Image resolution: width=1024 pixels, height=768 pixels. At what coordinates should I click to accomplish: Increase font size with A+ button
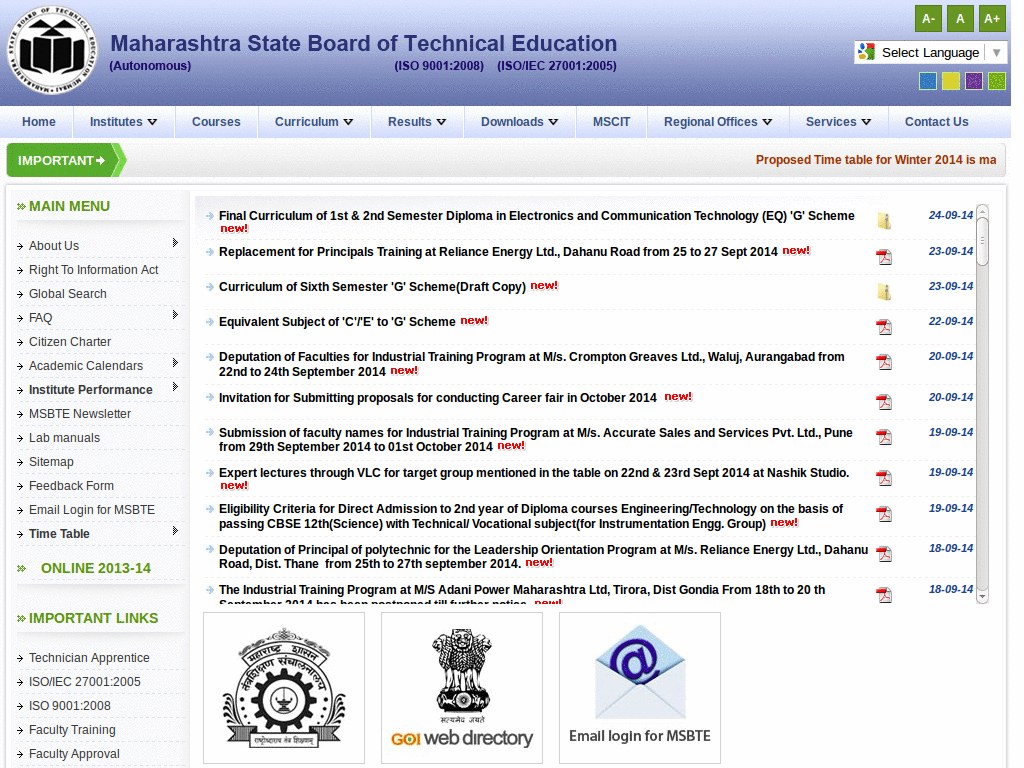click(992, 18)
